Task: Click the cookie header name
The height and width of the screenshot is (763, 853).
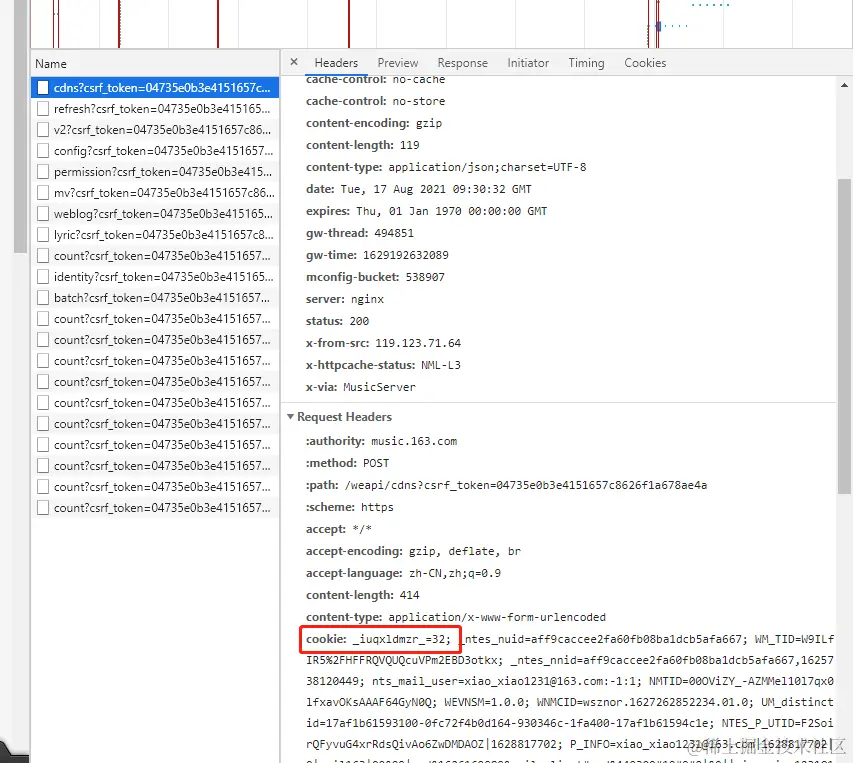Action: pos(326,639)
